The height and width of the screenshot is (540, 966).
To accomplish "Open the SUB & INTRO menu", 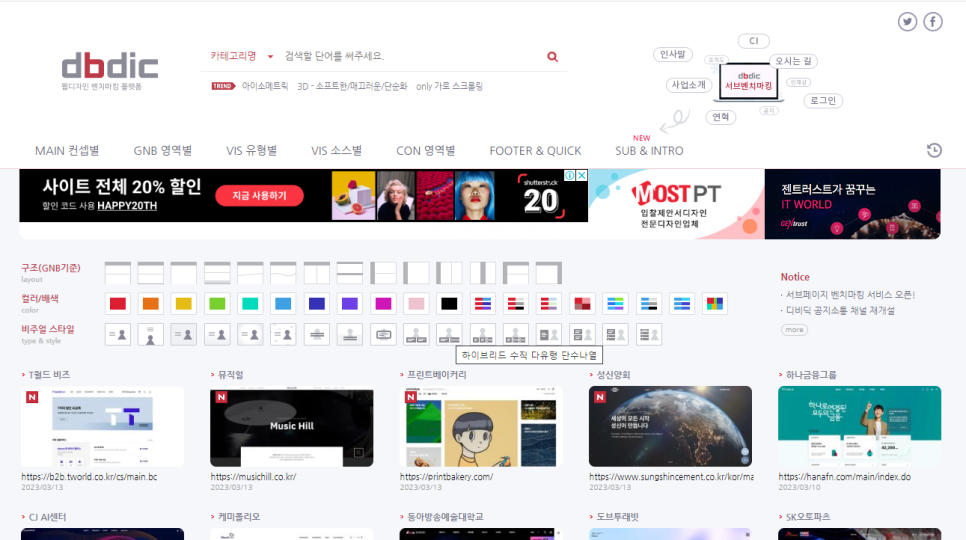I will pyautogui.click(x=649, y=151).
